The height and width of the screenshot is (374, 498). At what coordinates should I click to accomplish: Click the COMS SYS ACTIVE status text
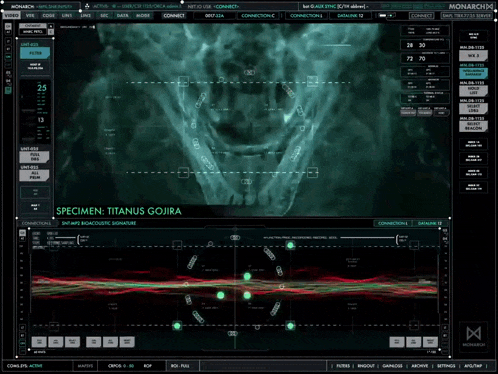(x=25, y=366)
